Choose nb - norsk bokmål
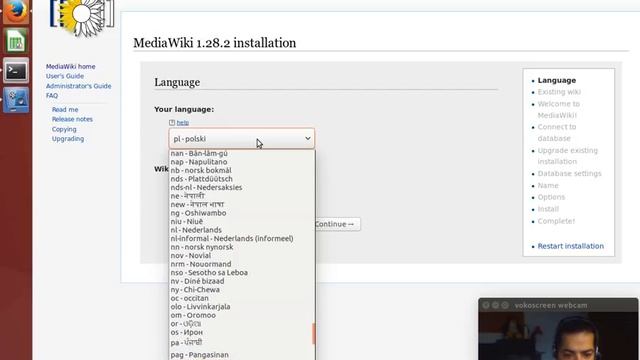The height and width of the screenshot is (360, 640). click(242, 171)
